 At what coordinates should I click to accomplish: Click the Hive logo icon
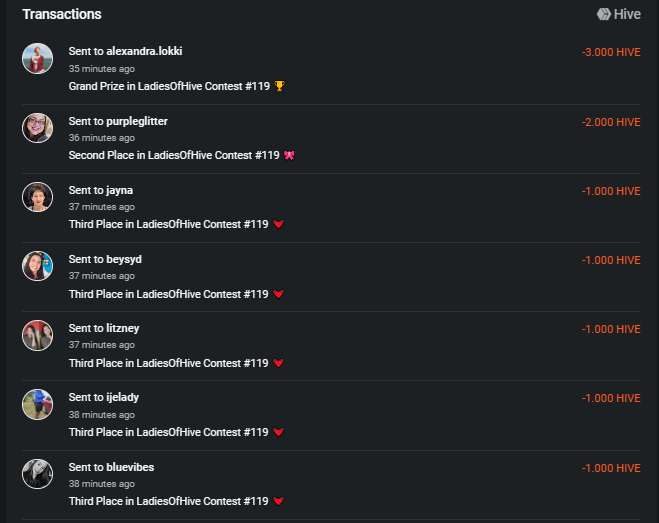(604, 15)
